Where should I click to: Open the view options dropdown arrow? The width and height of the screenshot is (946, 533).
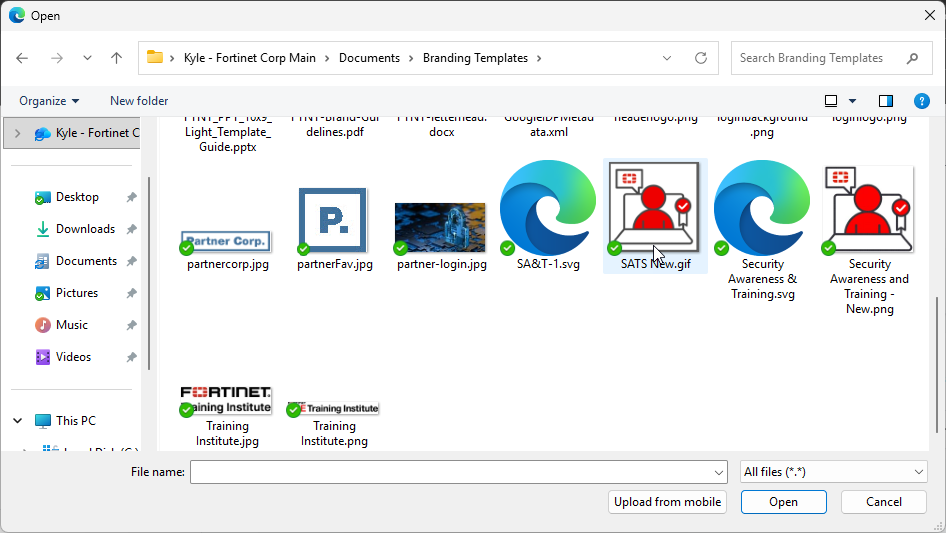(852, 101)
